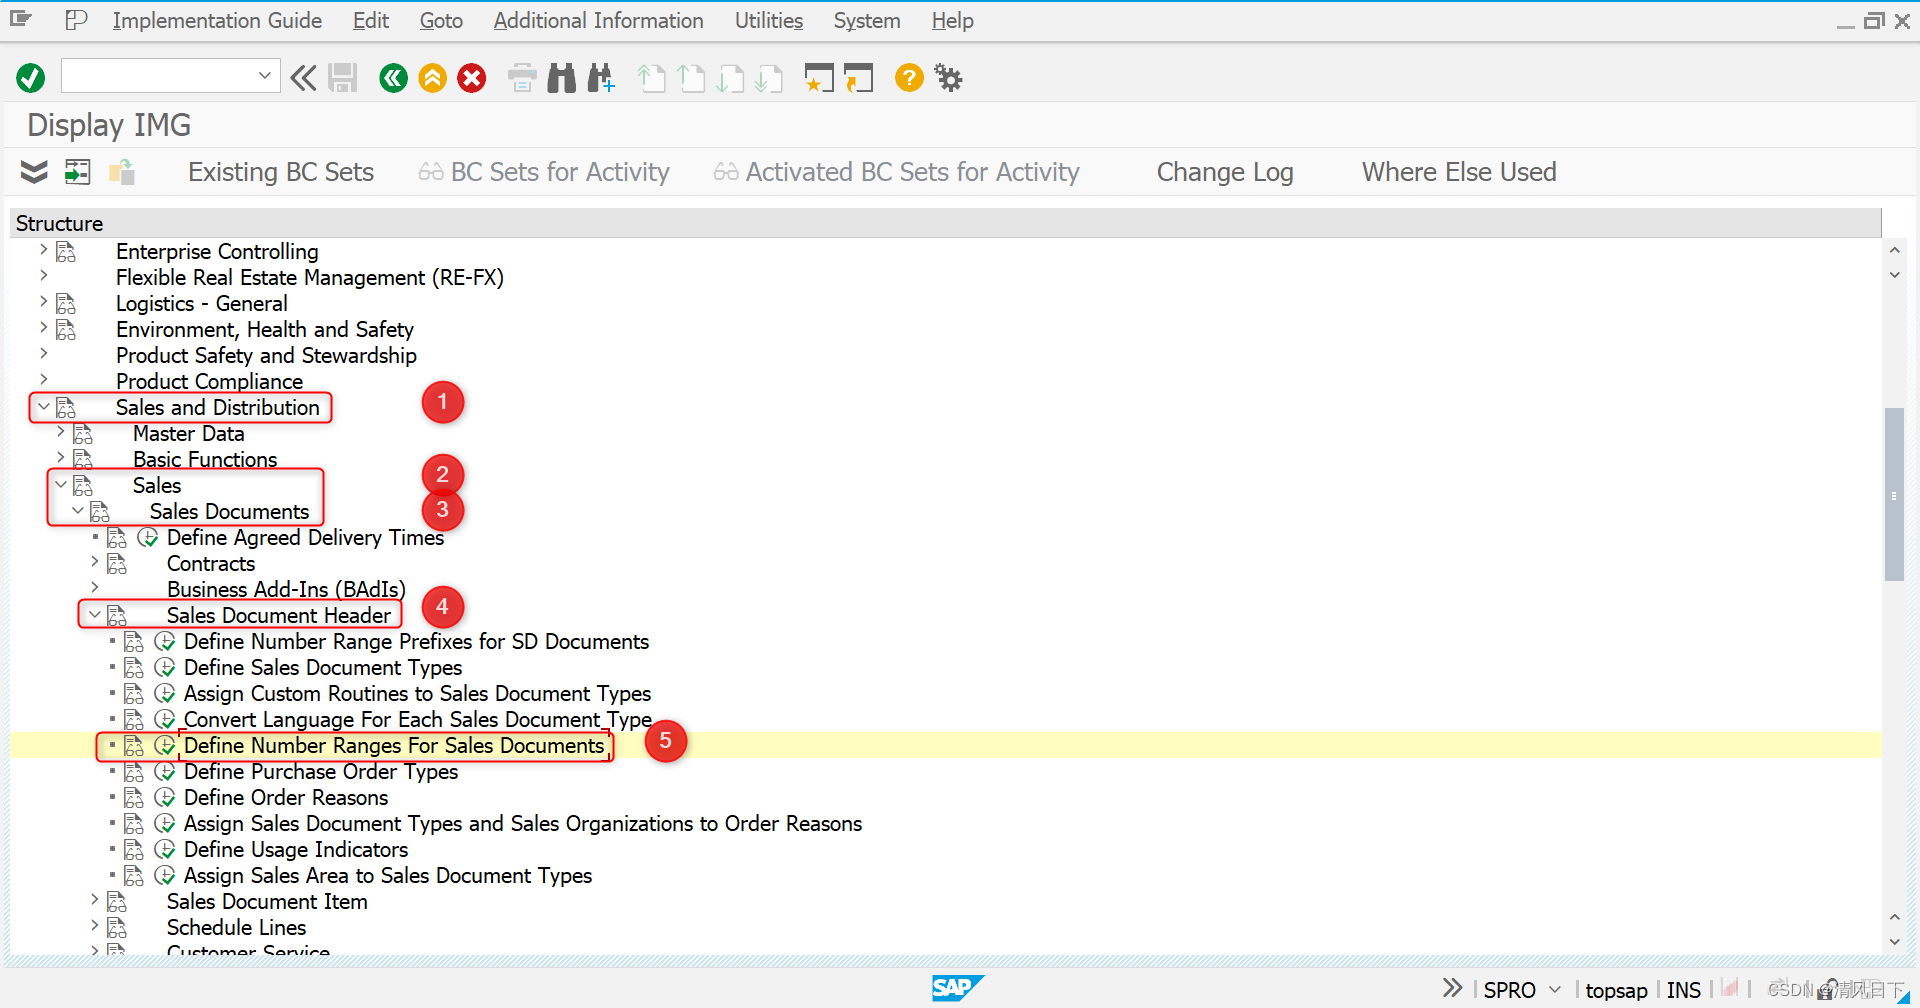Screen dimensions: 1920x1008
Task: Open Help via the question mark icon
Action: (x=908, y=77)
